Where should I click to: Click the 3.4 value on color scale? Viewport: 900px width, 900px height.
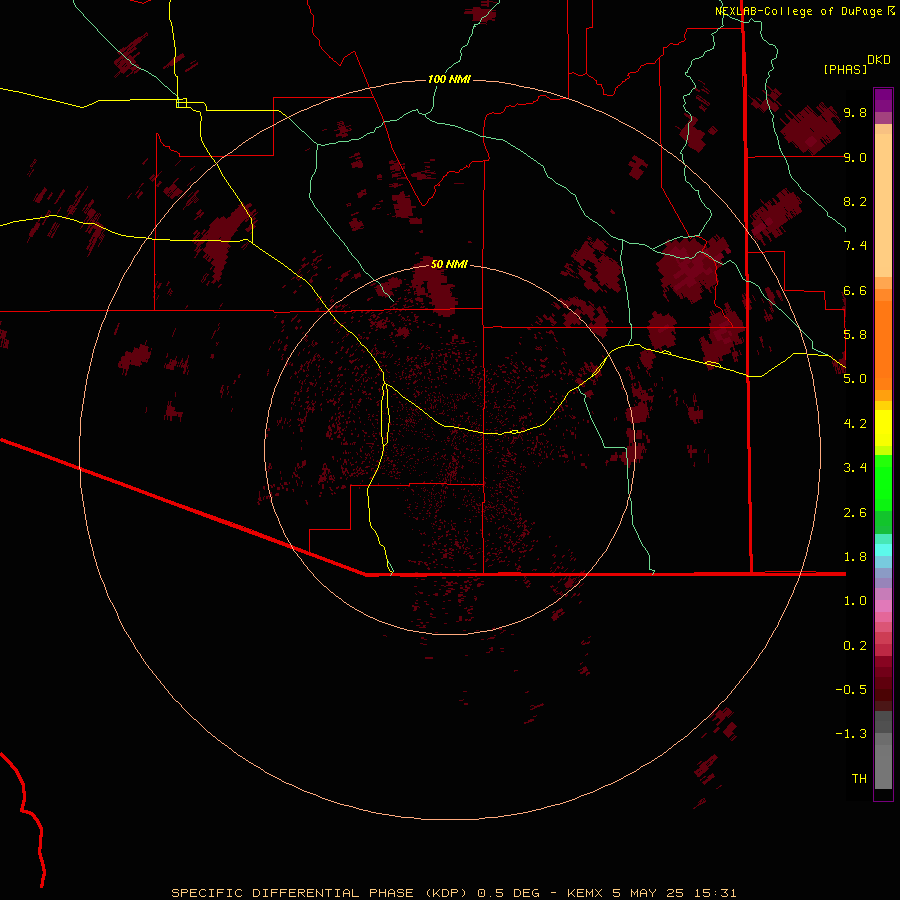coord(855,468)
